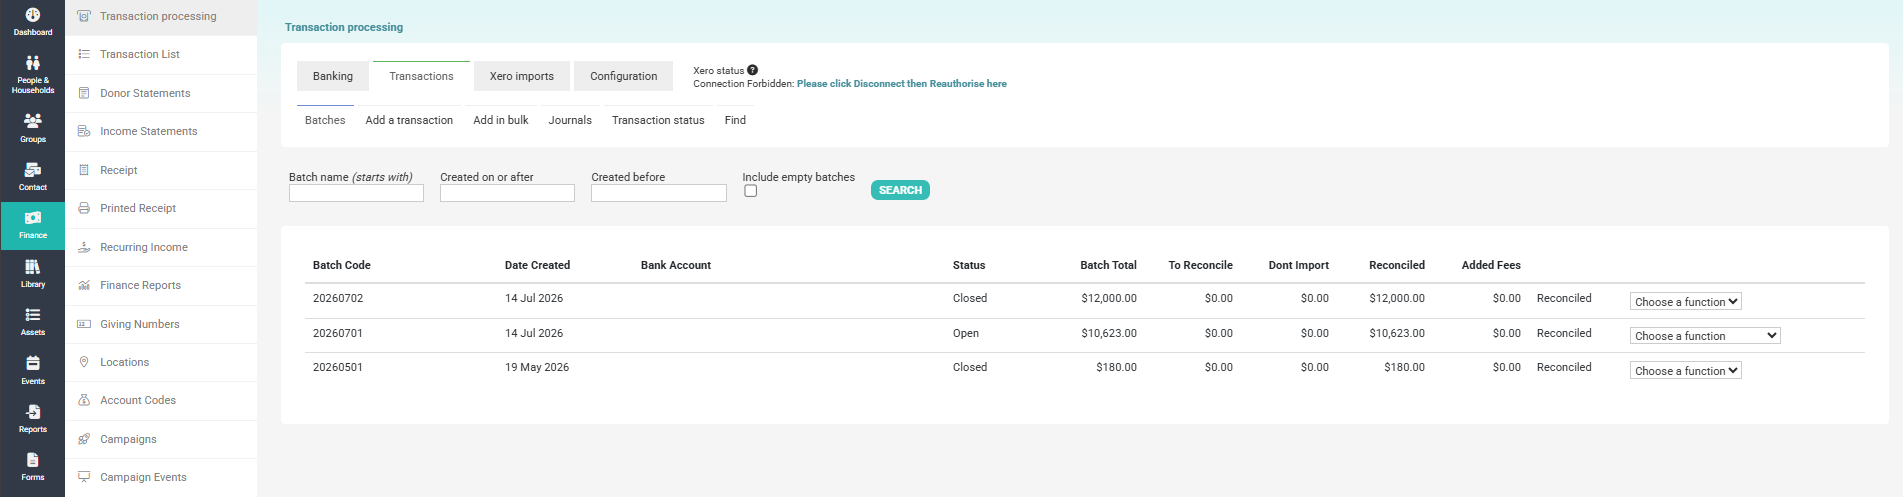Click the Recurring Income icon
This screenshot has height=497, width=1903.
(x=84, y=247)
